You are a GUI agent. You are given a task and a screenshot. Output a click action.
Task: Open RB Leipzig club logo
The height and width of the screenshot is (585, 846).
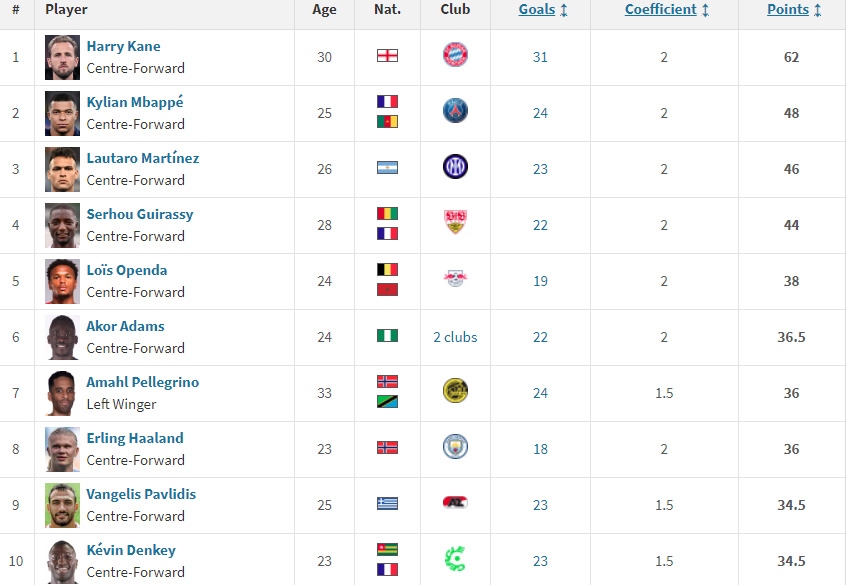(x=455, y=279)
